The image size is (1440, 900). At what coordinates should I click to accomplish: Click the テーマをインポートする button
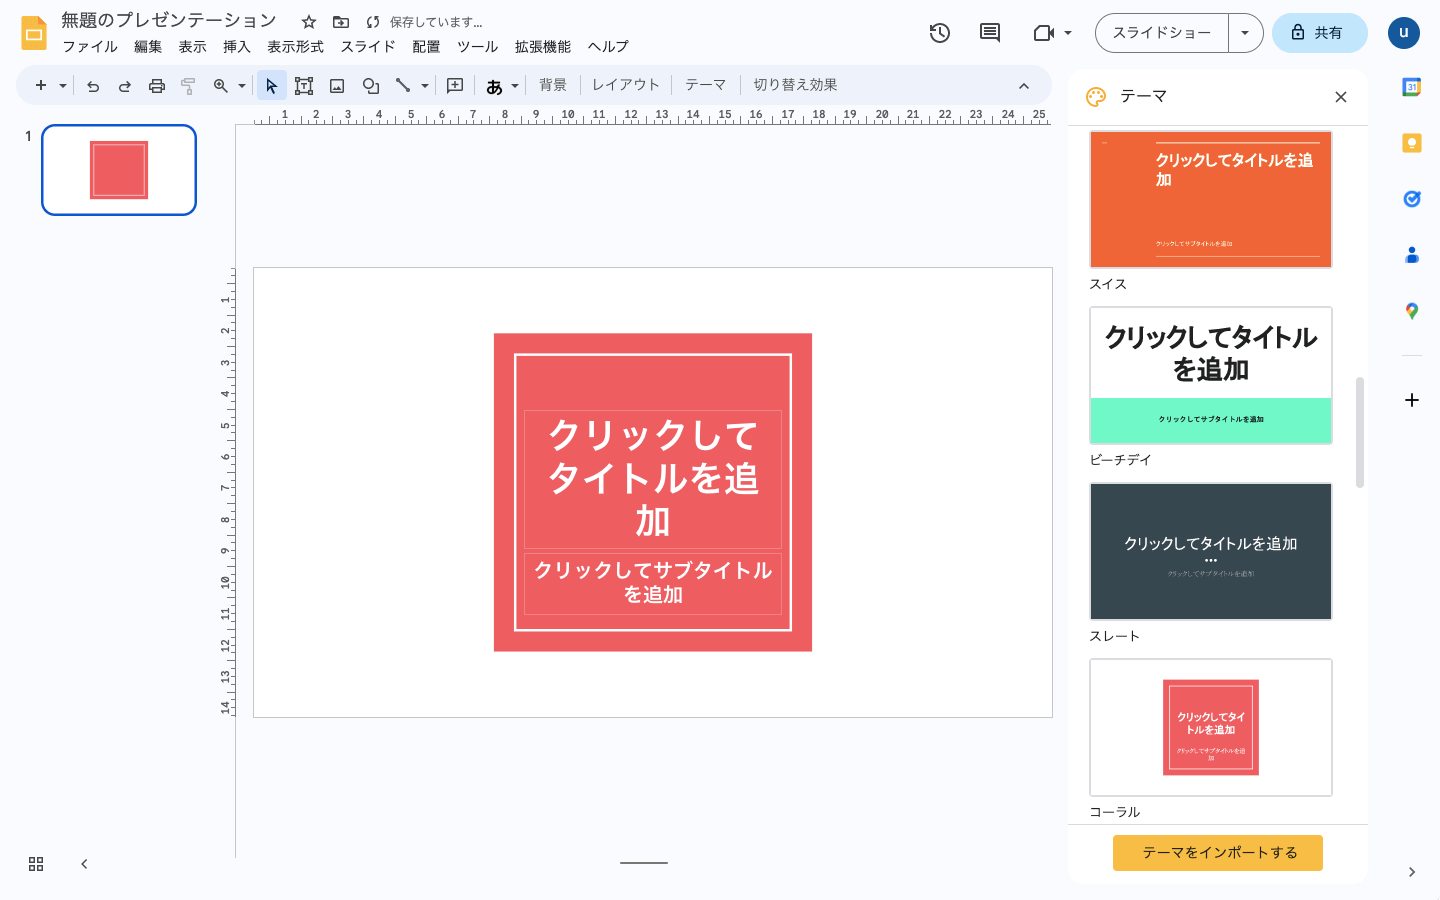pyautogui.click(x=1217, y=853)
